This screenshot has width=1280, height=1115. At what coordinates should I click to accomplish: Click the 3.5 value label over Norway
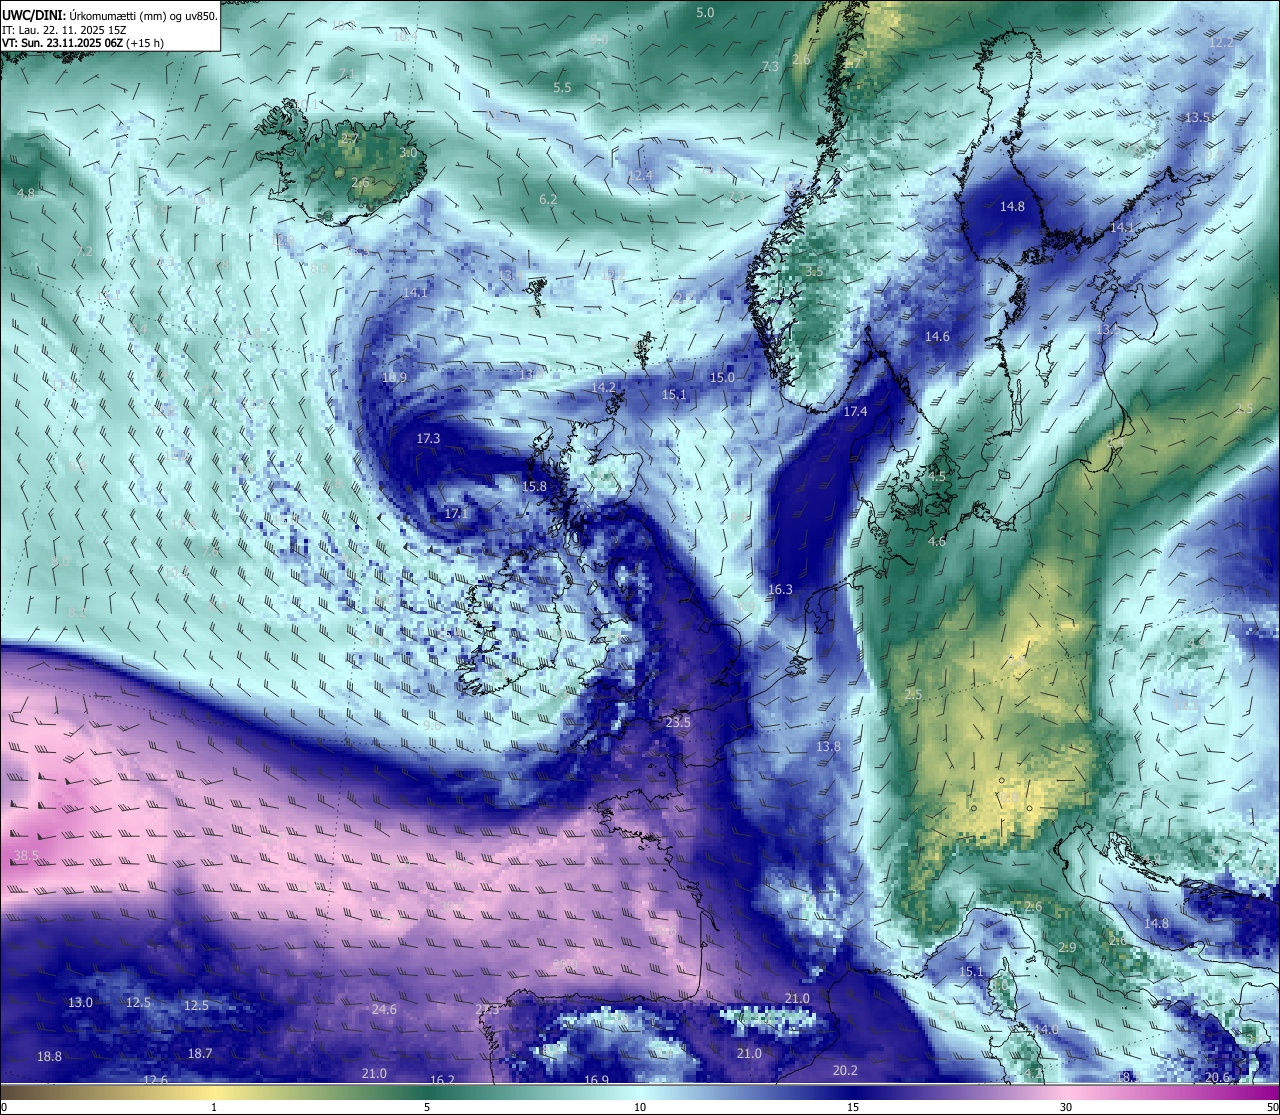click(x=814, y=271)
